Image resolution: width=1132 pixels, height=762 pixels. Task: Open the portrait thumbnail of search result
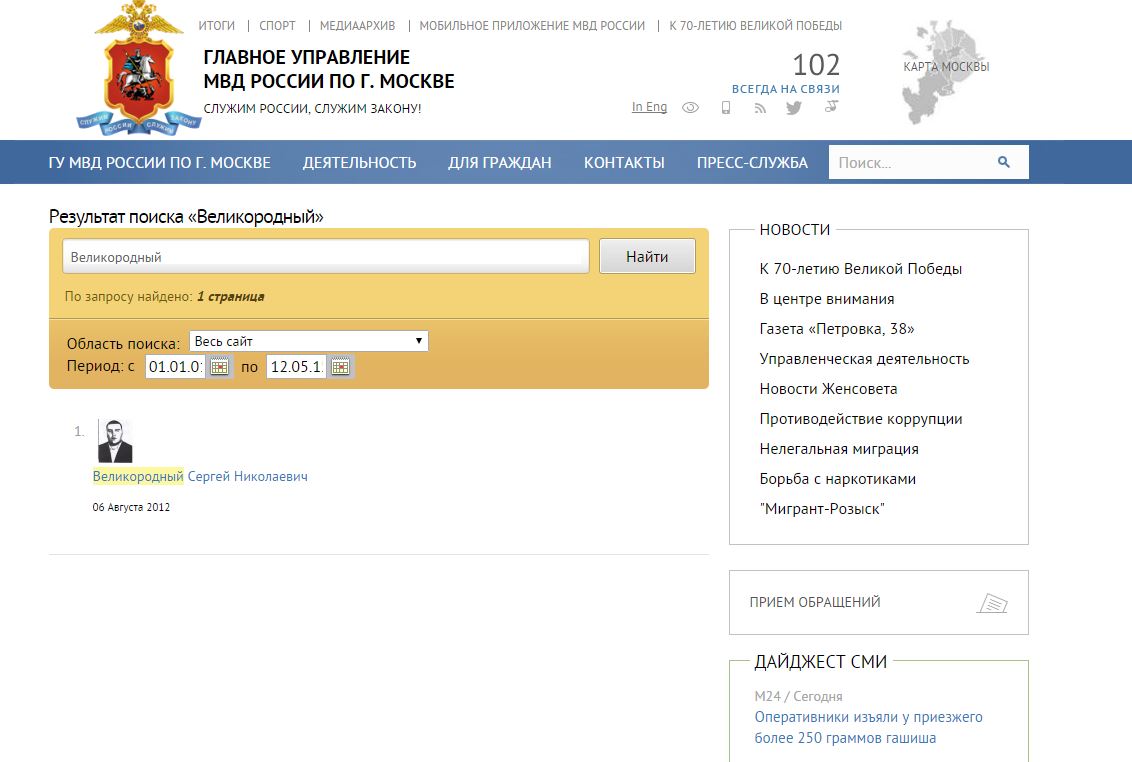coord(116,441)
